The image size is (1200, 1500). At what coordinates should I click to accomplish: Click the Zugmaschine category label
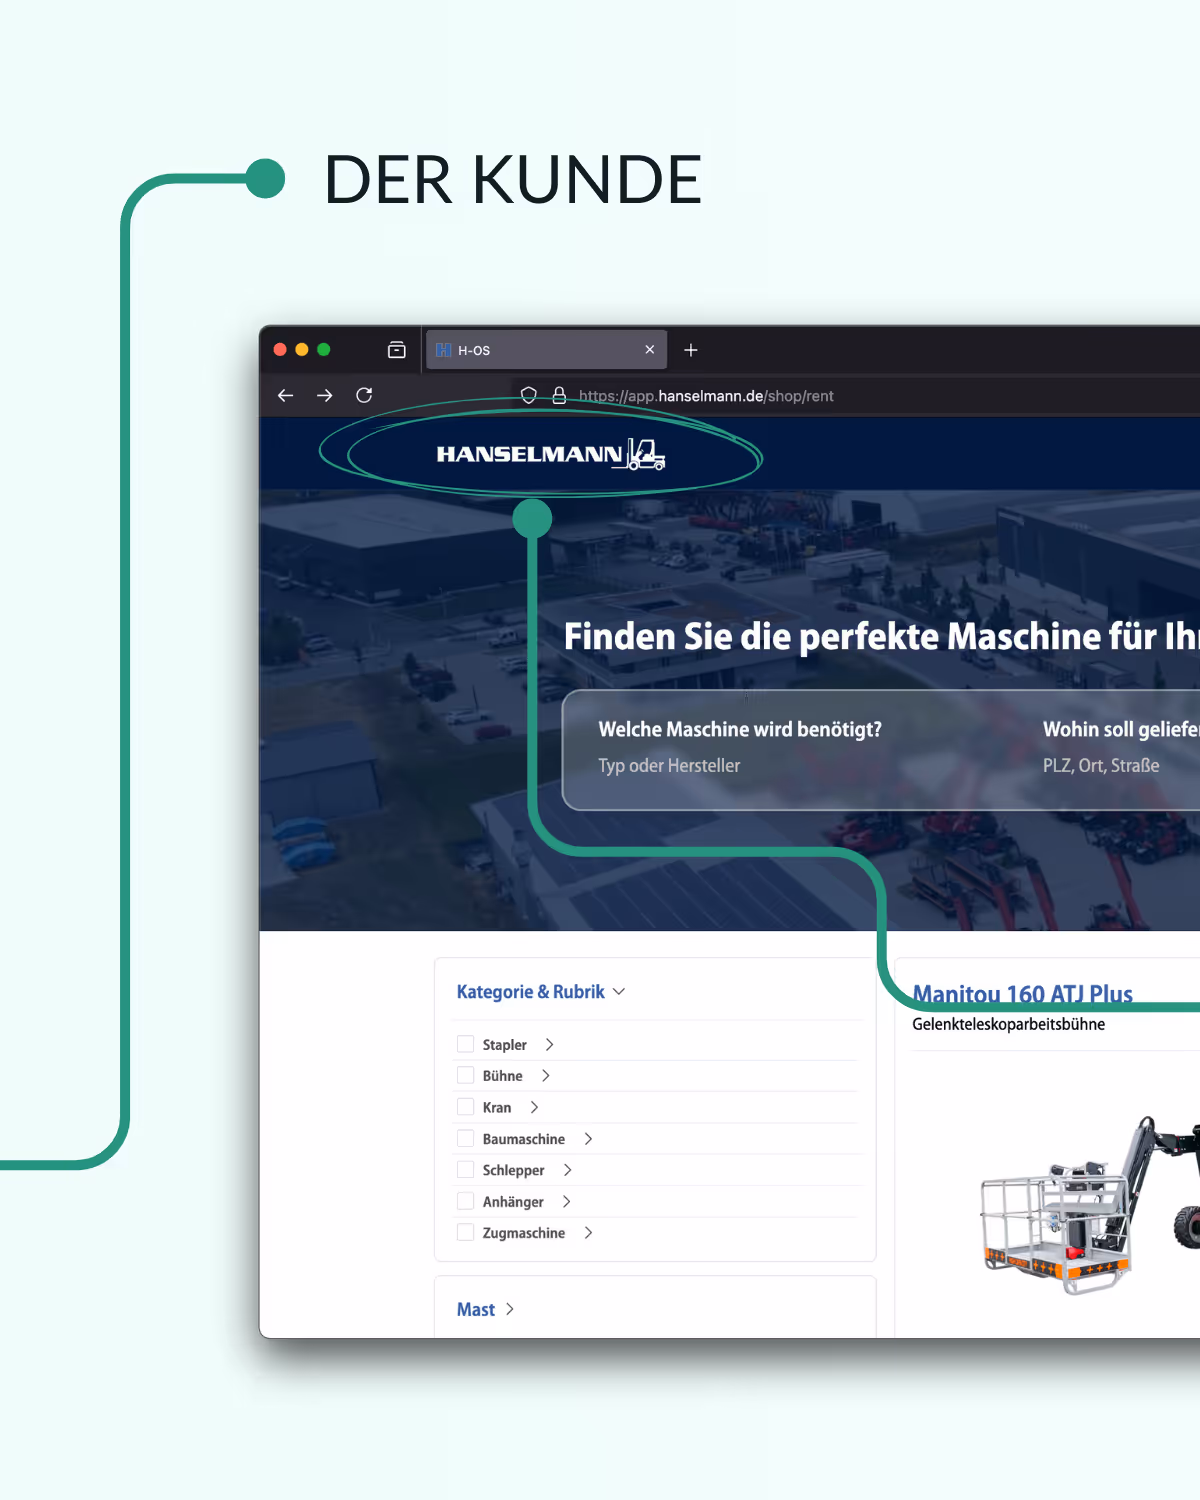pos(523,1232)
